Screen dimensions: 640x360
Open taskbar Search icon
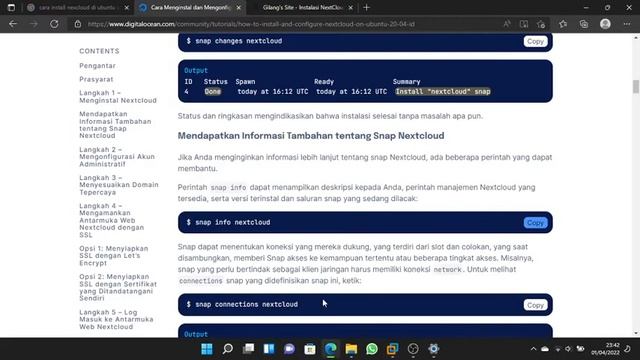[228, 349]
